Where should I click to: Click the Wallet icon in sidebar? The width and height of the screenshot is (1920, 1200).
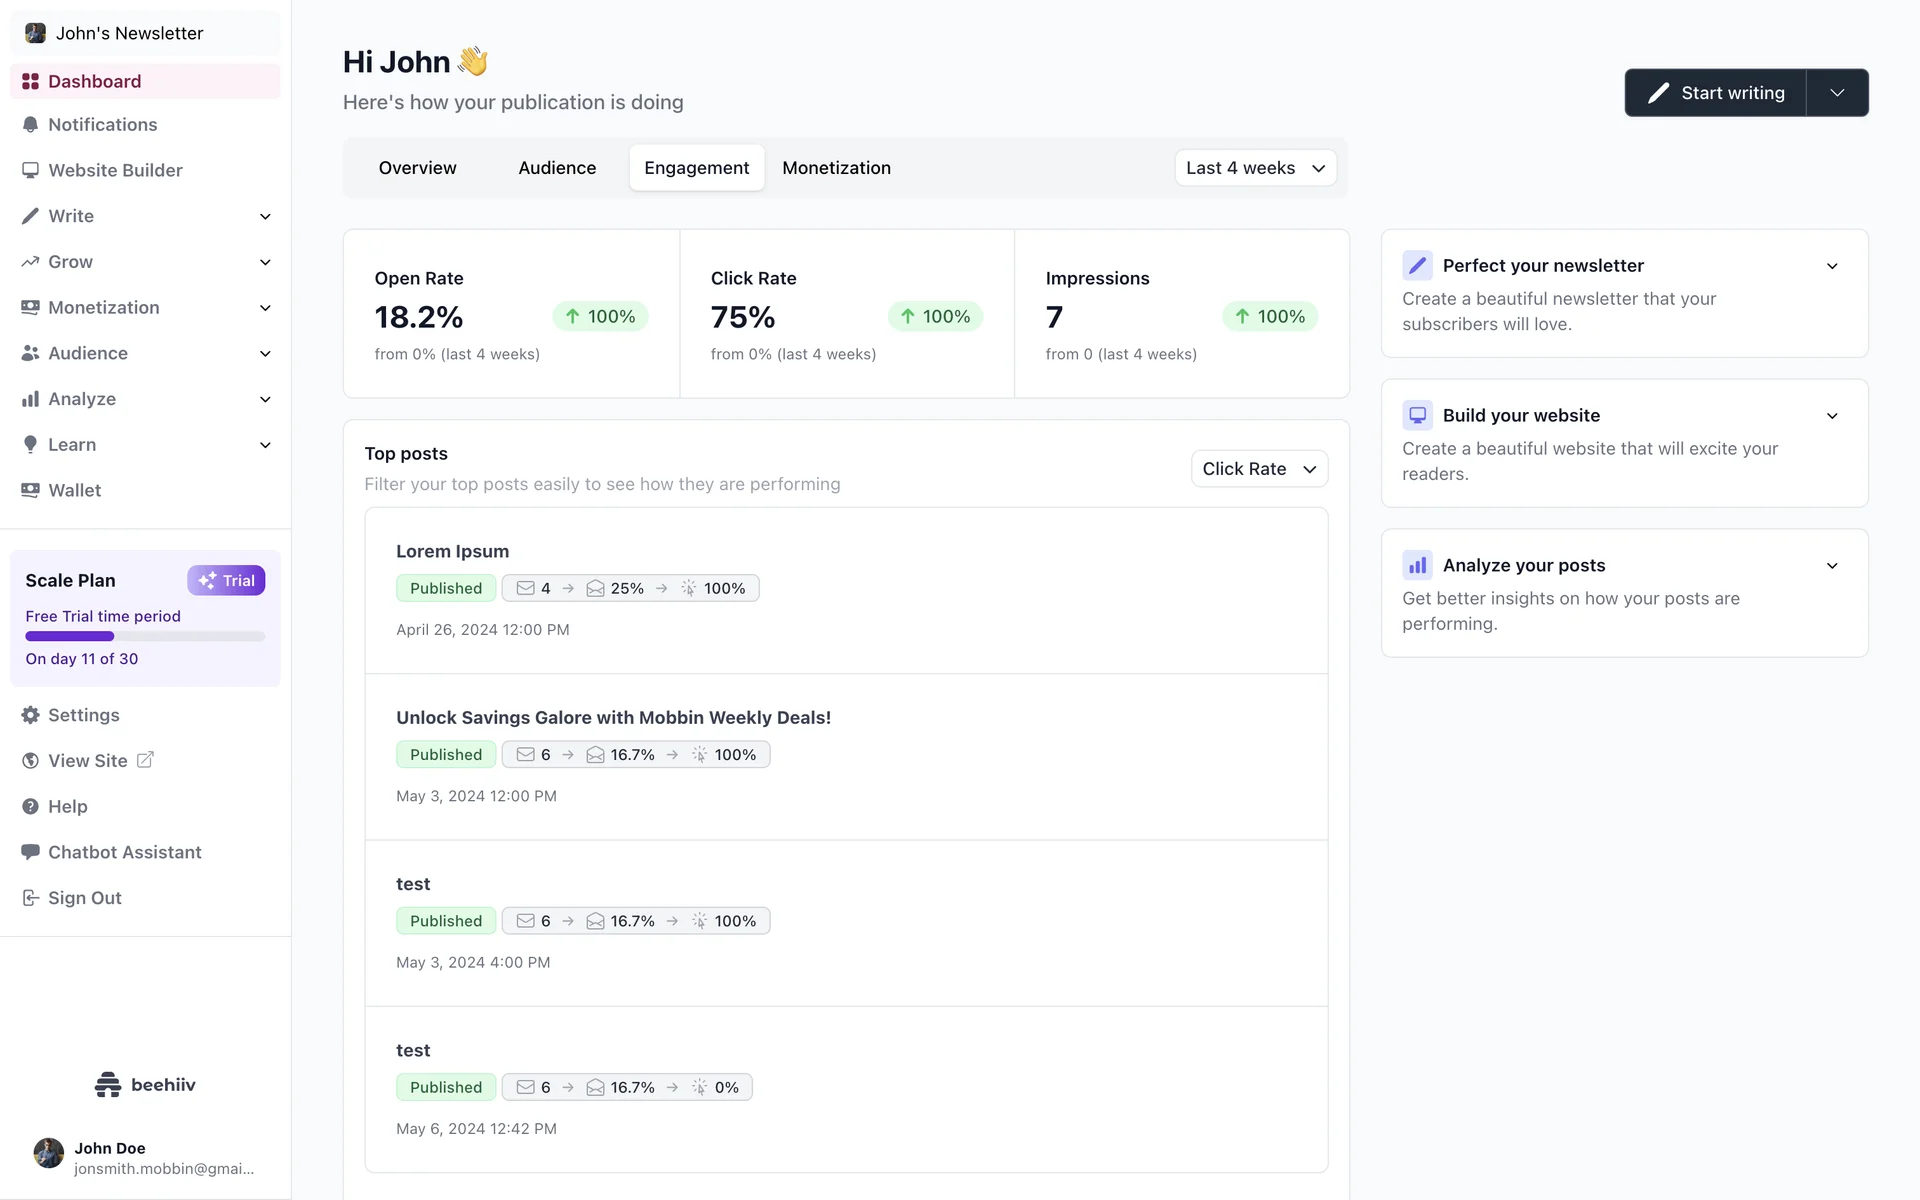(30, 490)
